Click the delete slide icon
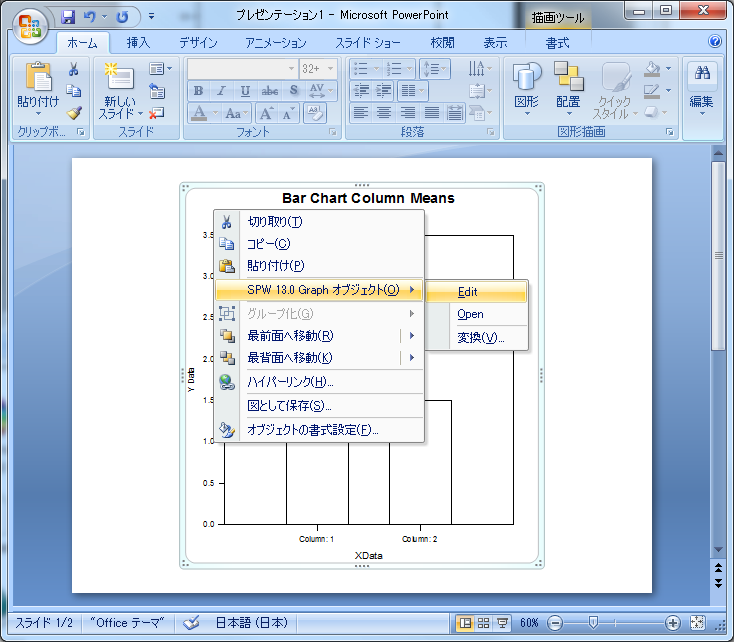 pos(157,113)
